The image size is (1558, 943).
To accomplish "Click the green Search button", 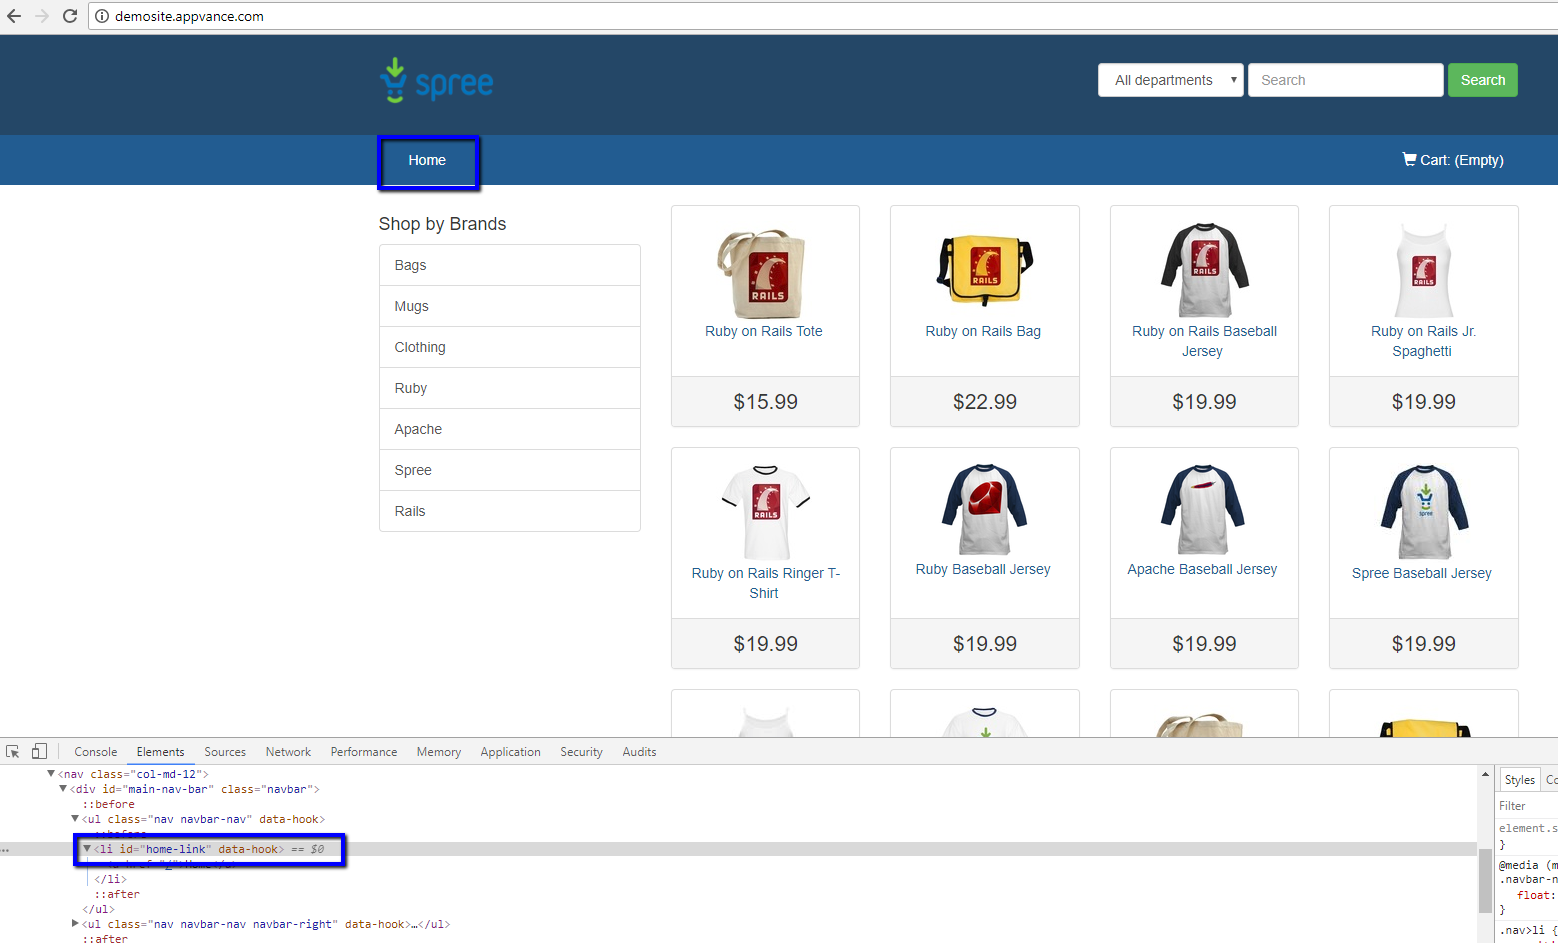I will (x=1482, y=80).
